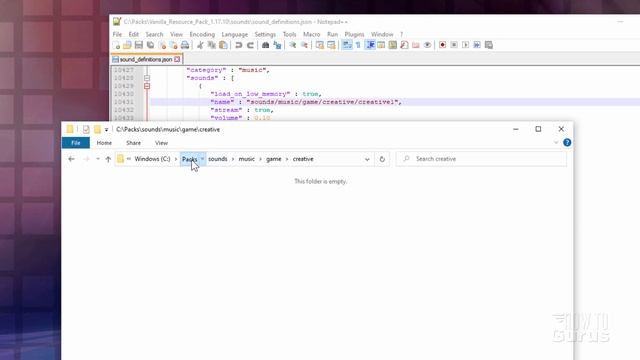This screenshot has height=360, width=640.
Task: Click the Replace icon in Notepad++ toolbar
Action: click(277, 45)
